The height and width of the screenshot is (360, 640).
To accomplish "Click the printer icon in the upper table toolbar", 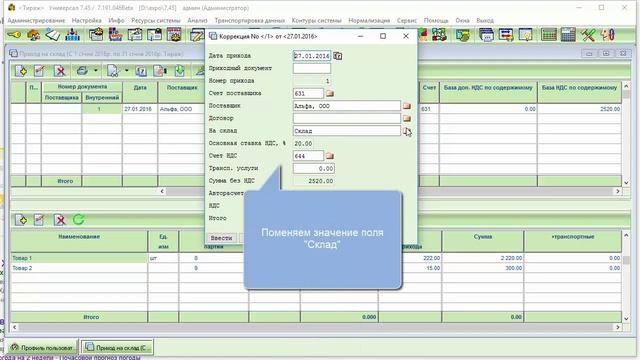I will pos(83,71).
